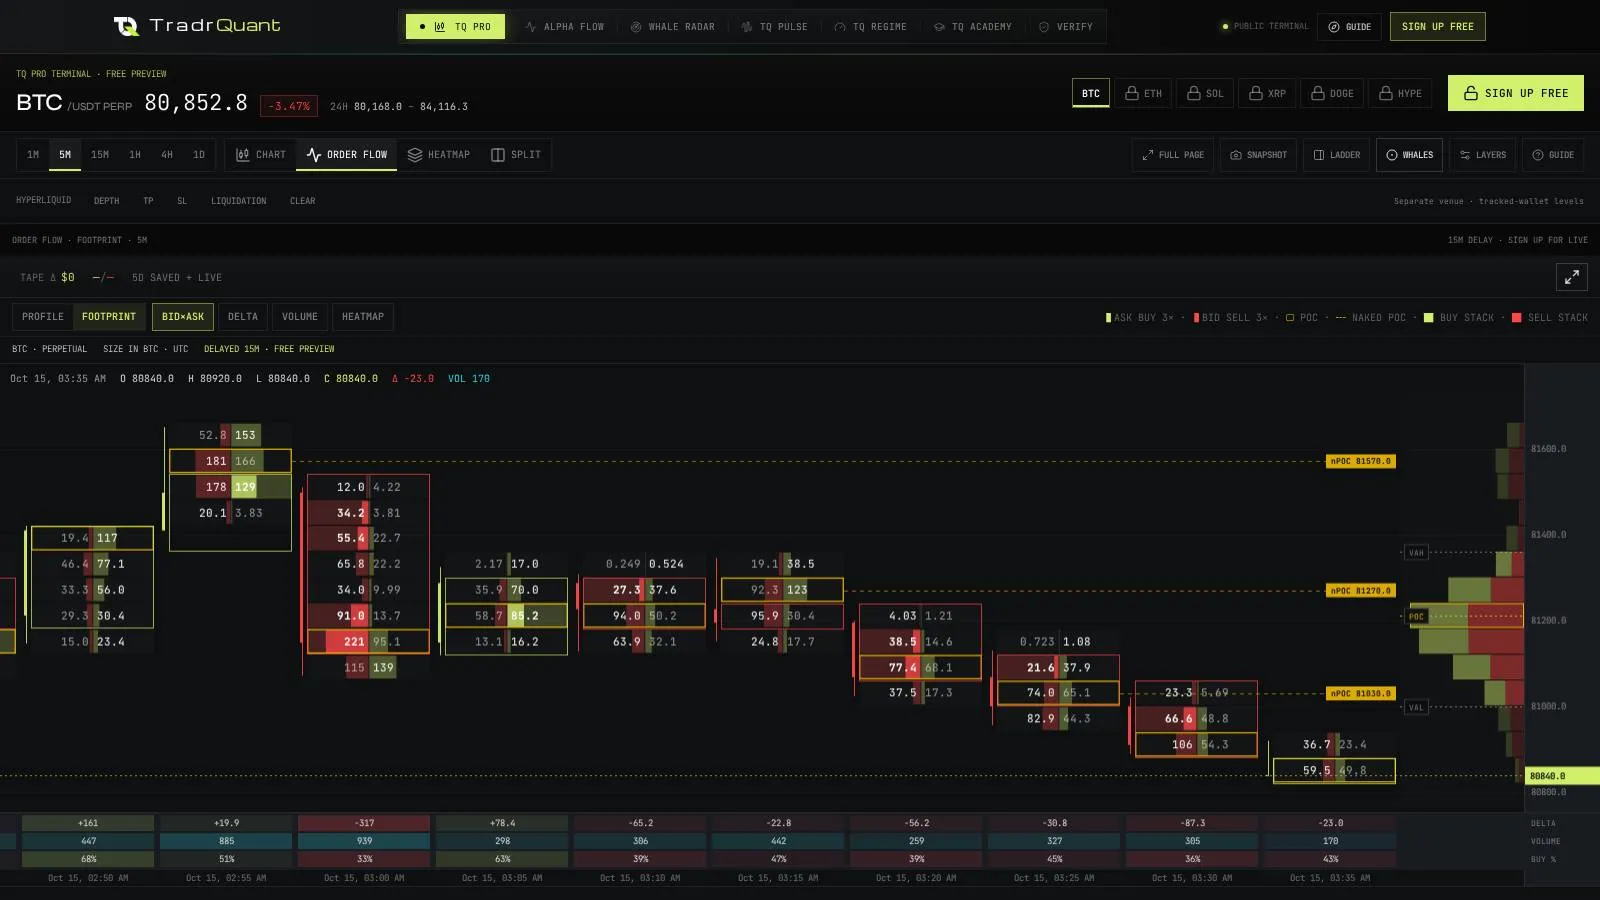Select the 5M timeframe
Viewport: 1600px width, 900px height.
click(x=65, y=155)
